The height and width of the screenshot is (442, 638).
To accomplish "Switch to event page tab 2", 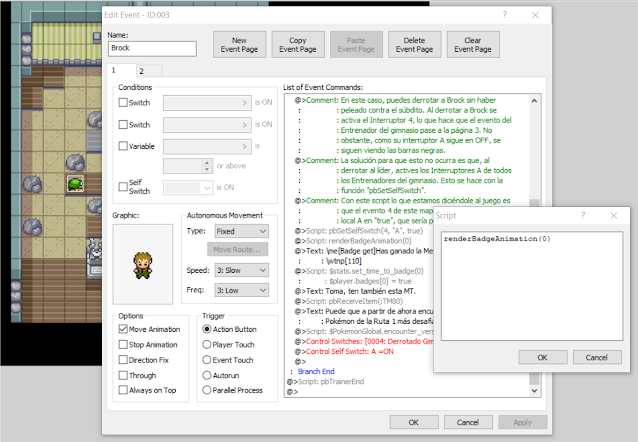I will (149, 71).
